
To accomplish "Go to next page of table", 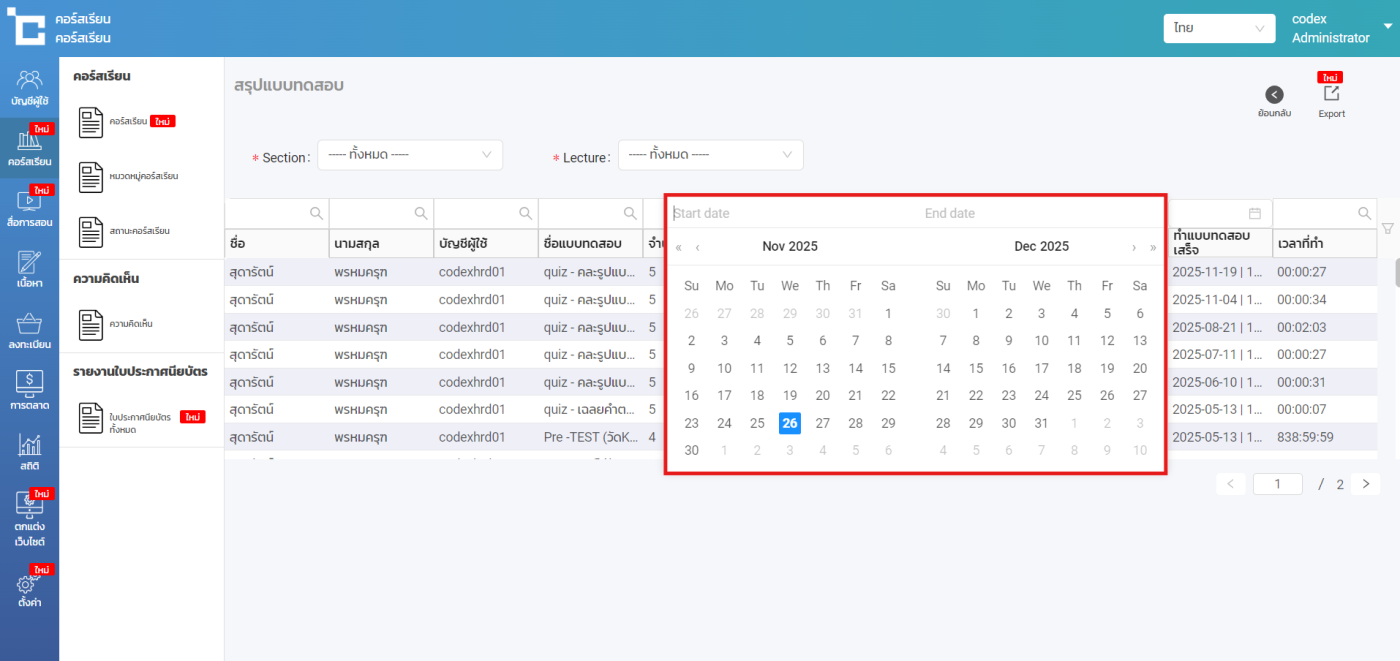I will (x=1365, y=484).
